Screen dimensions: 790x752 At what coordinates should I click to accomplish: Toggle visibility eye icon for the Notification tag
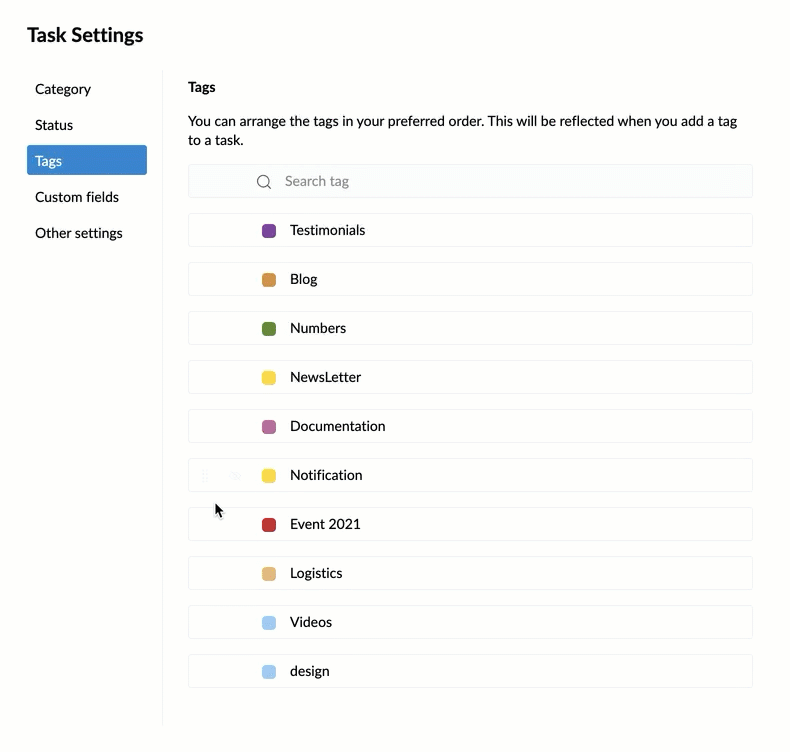[235, 475]
